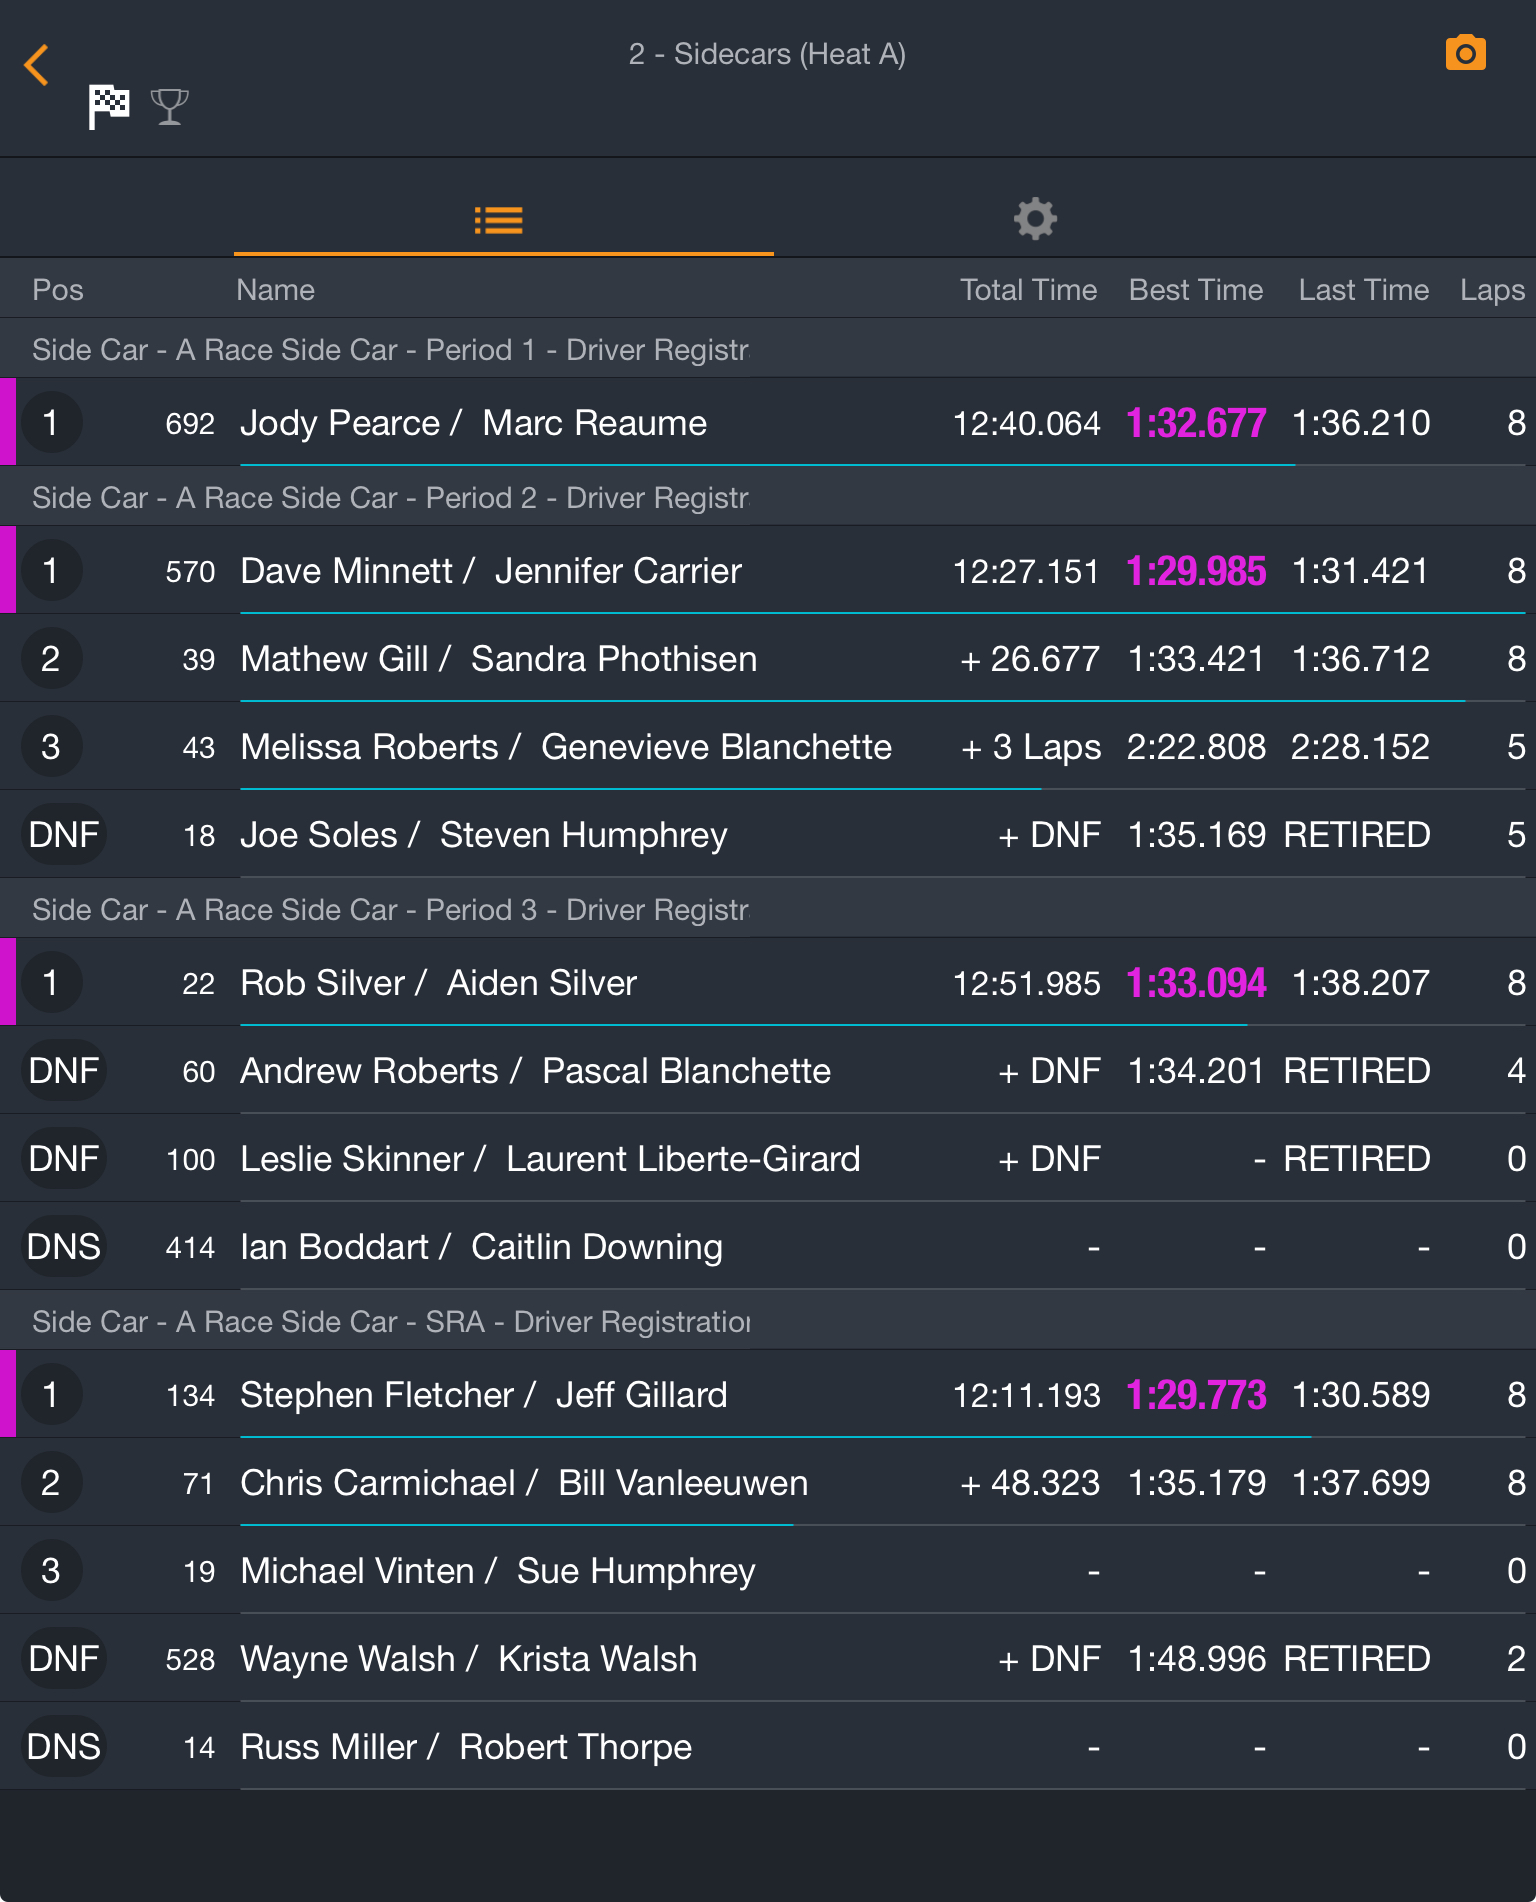Viewport: 1536px width, 1902px height.
Task: Click the Best Time column header
Action: (1196, 290)
